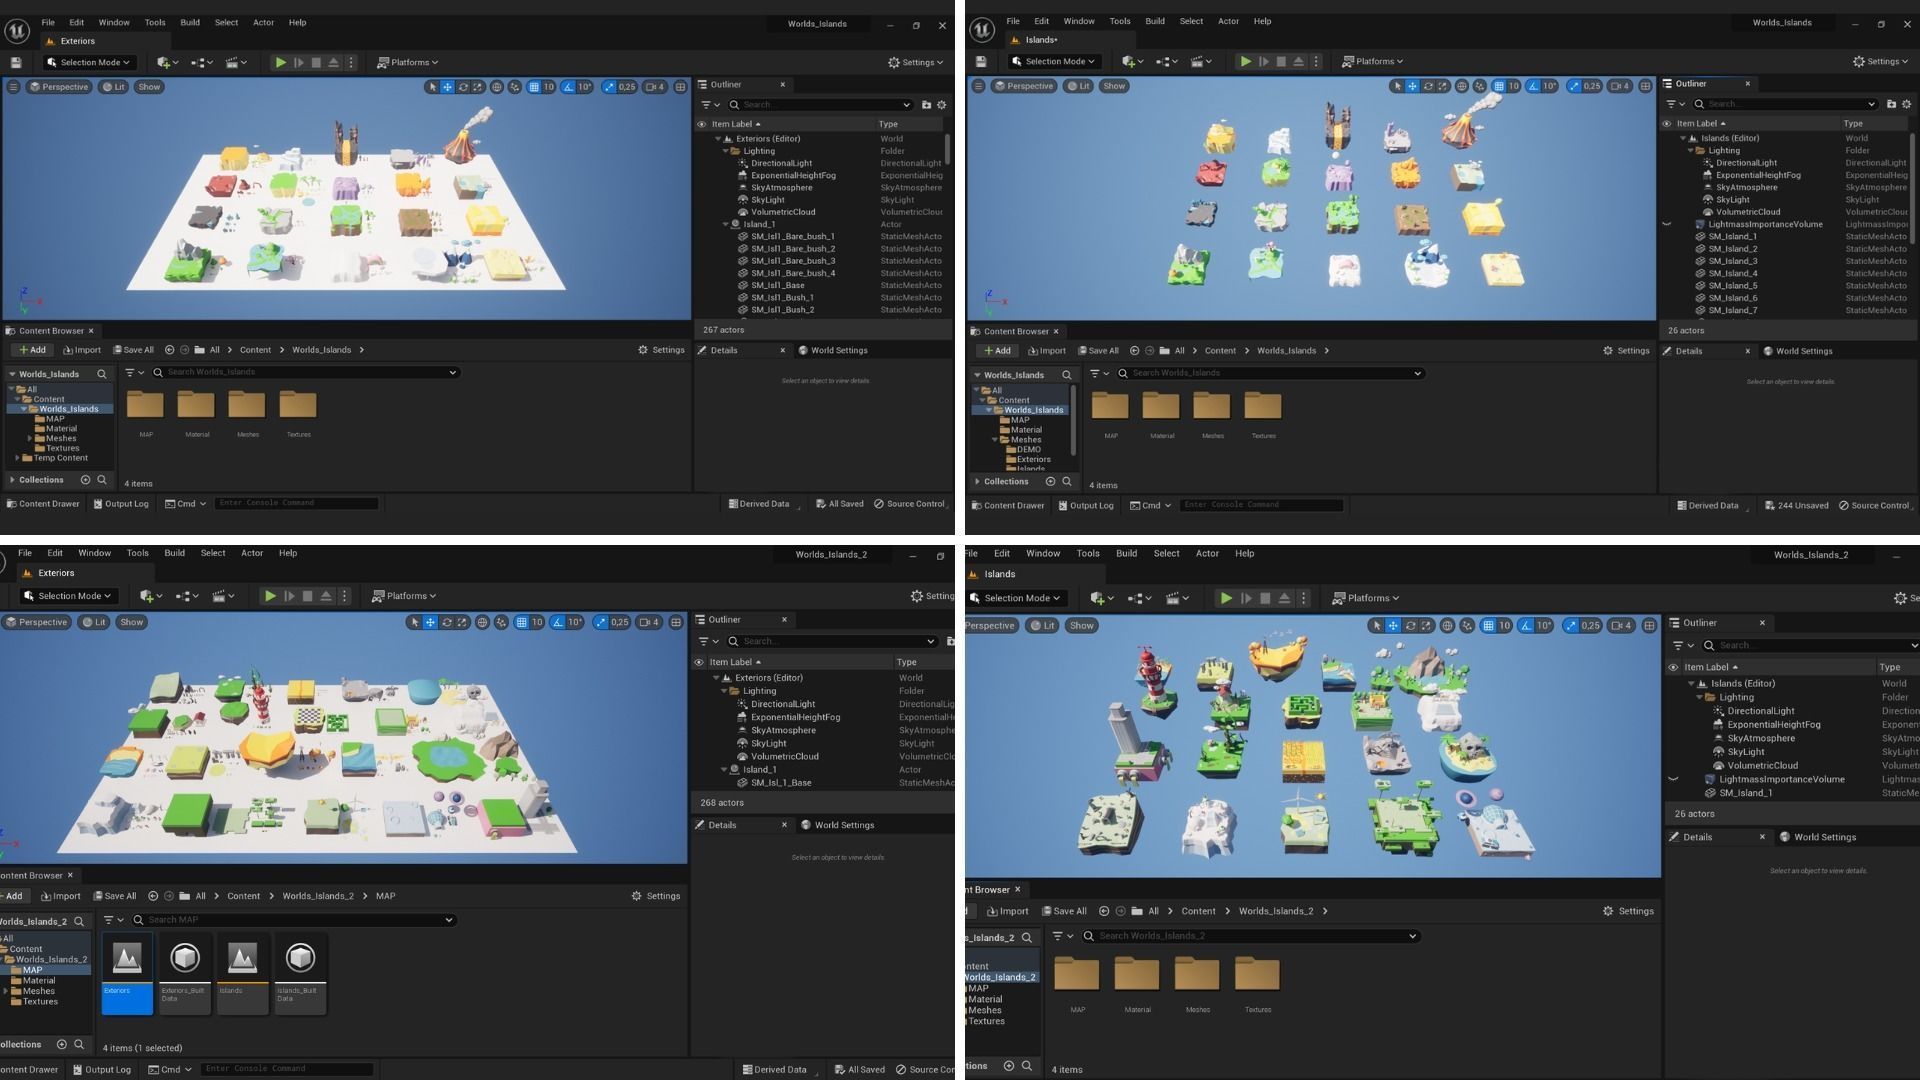Collapse Lighting folder in top-right Outliner
Image resolution: width=1920 pixels, height=1080 pixels.
[1691, 151]
